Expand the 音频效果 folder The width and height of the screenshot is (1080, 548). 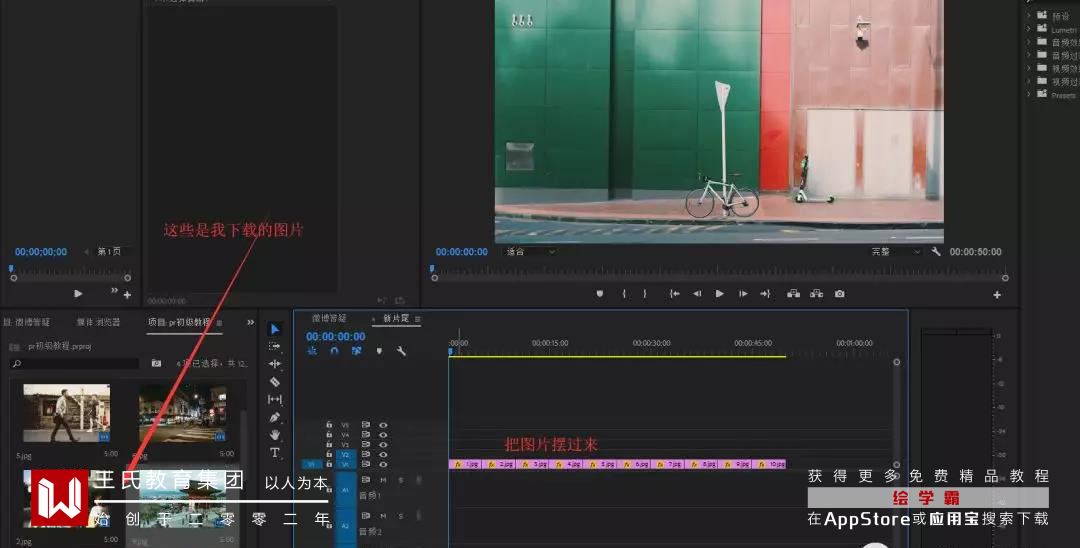point(1029,42)
